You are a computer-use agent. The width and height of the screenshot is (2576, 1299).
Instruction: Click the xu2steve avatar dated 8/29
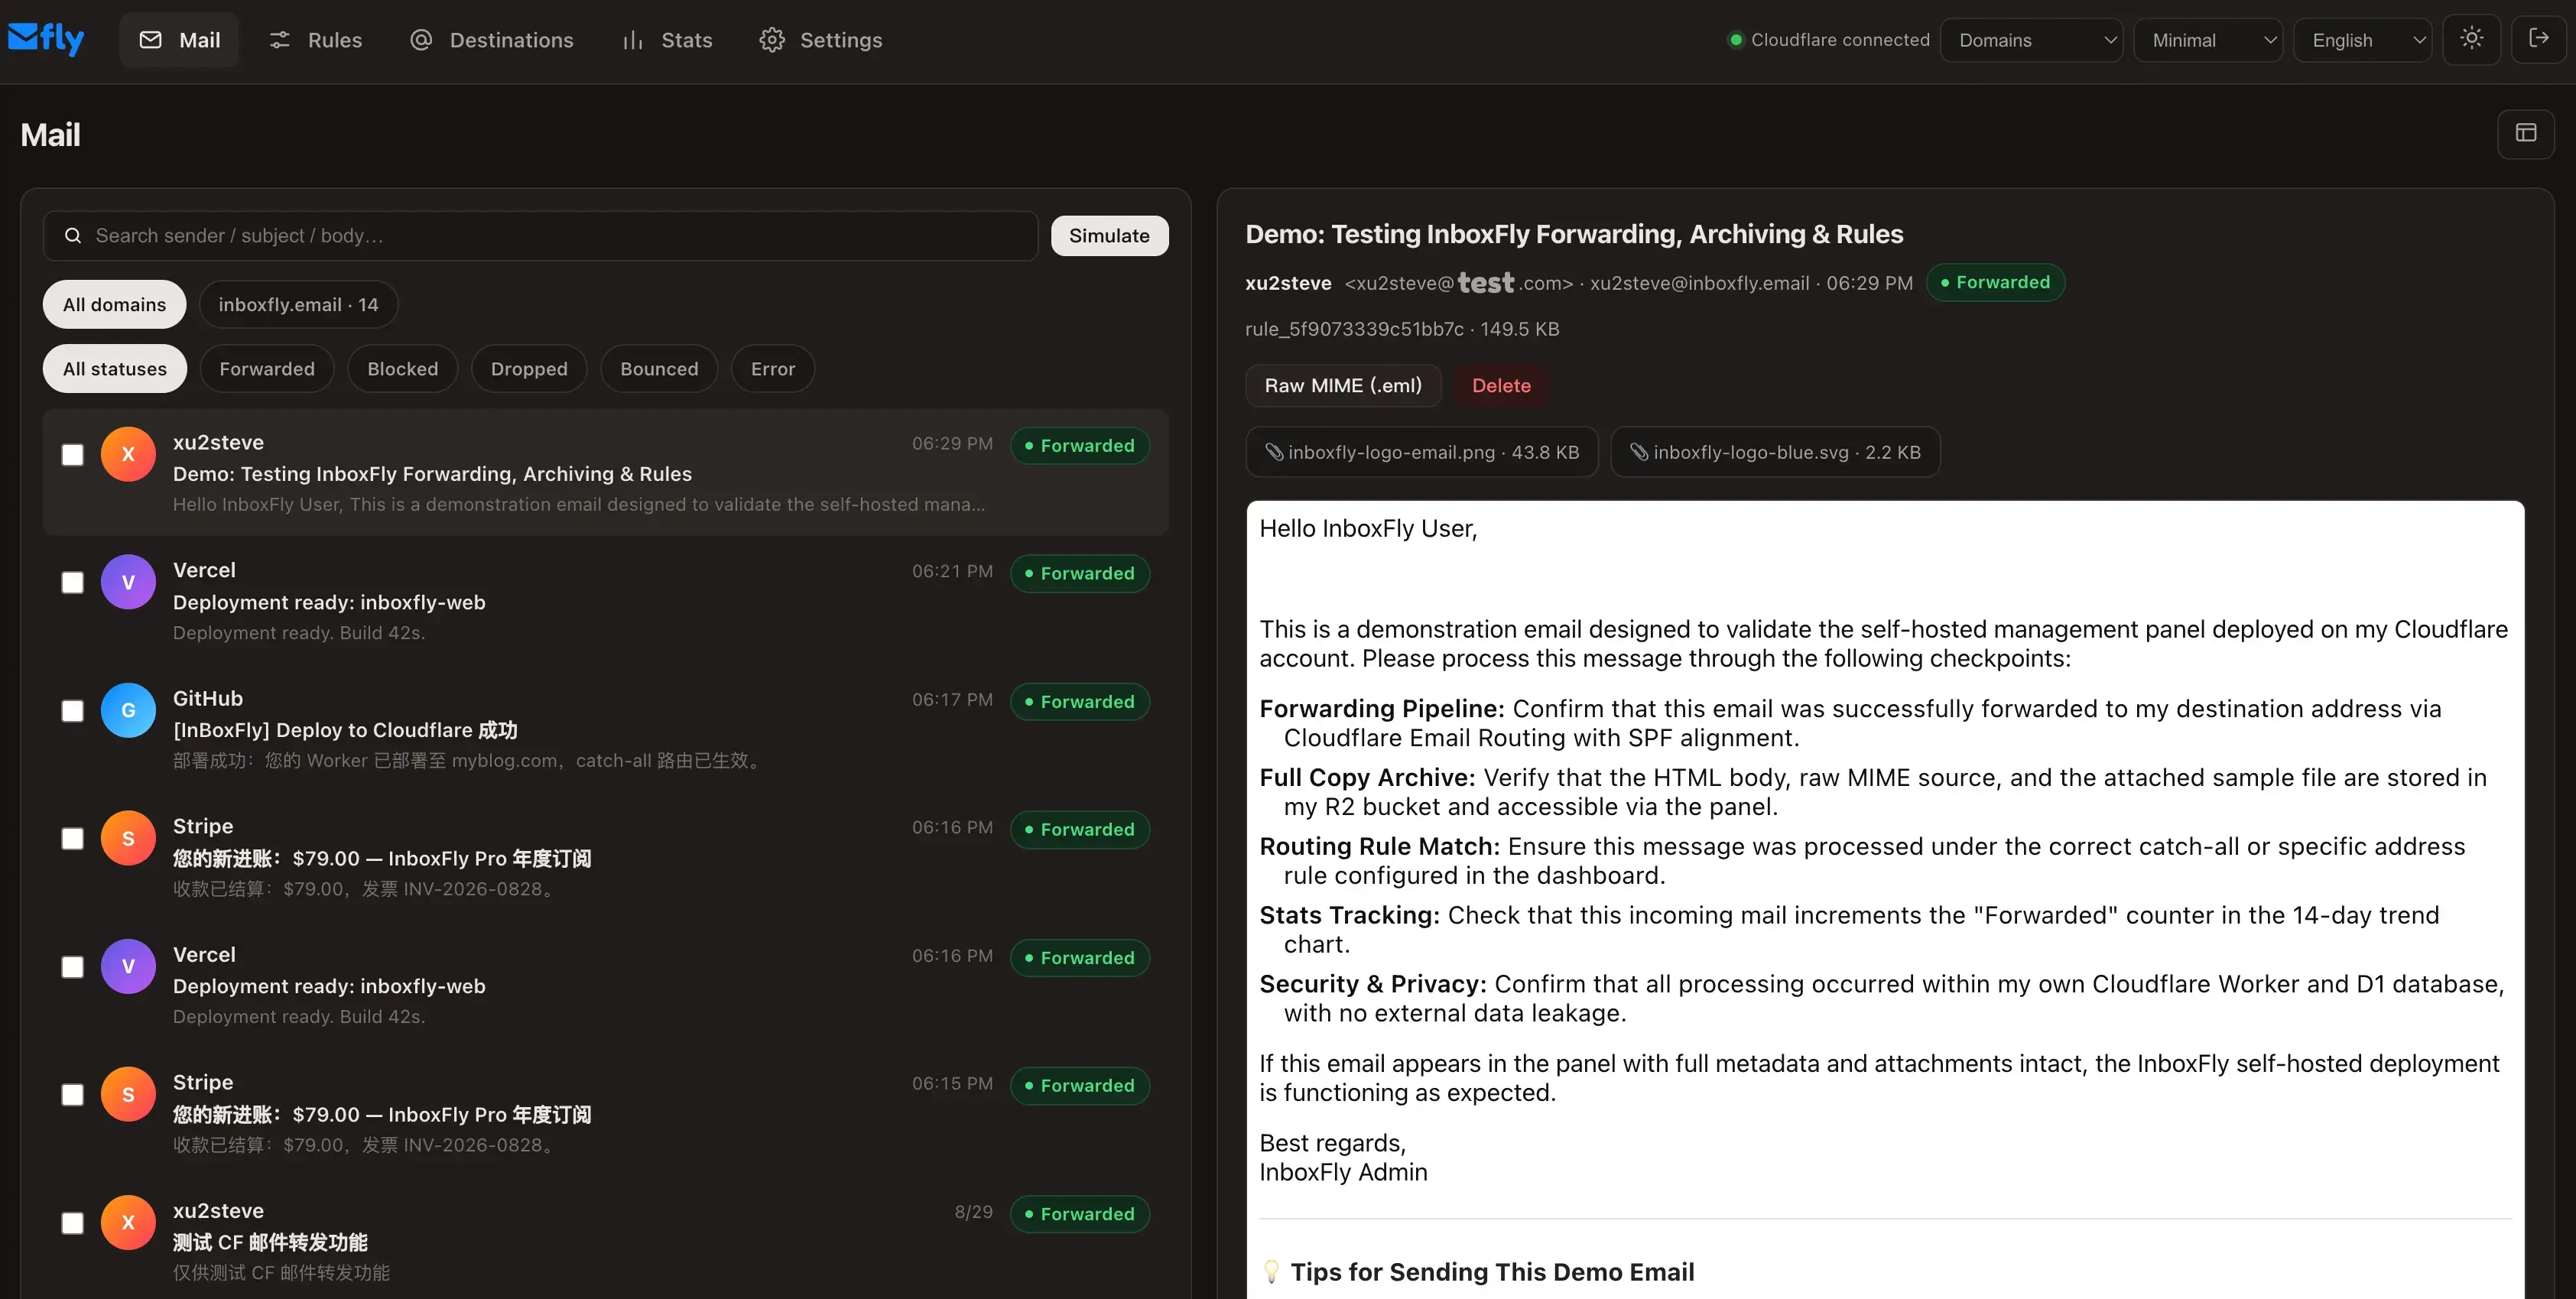point(128,1222)
